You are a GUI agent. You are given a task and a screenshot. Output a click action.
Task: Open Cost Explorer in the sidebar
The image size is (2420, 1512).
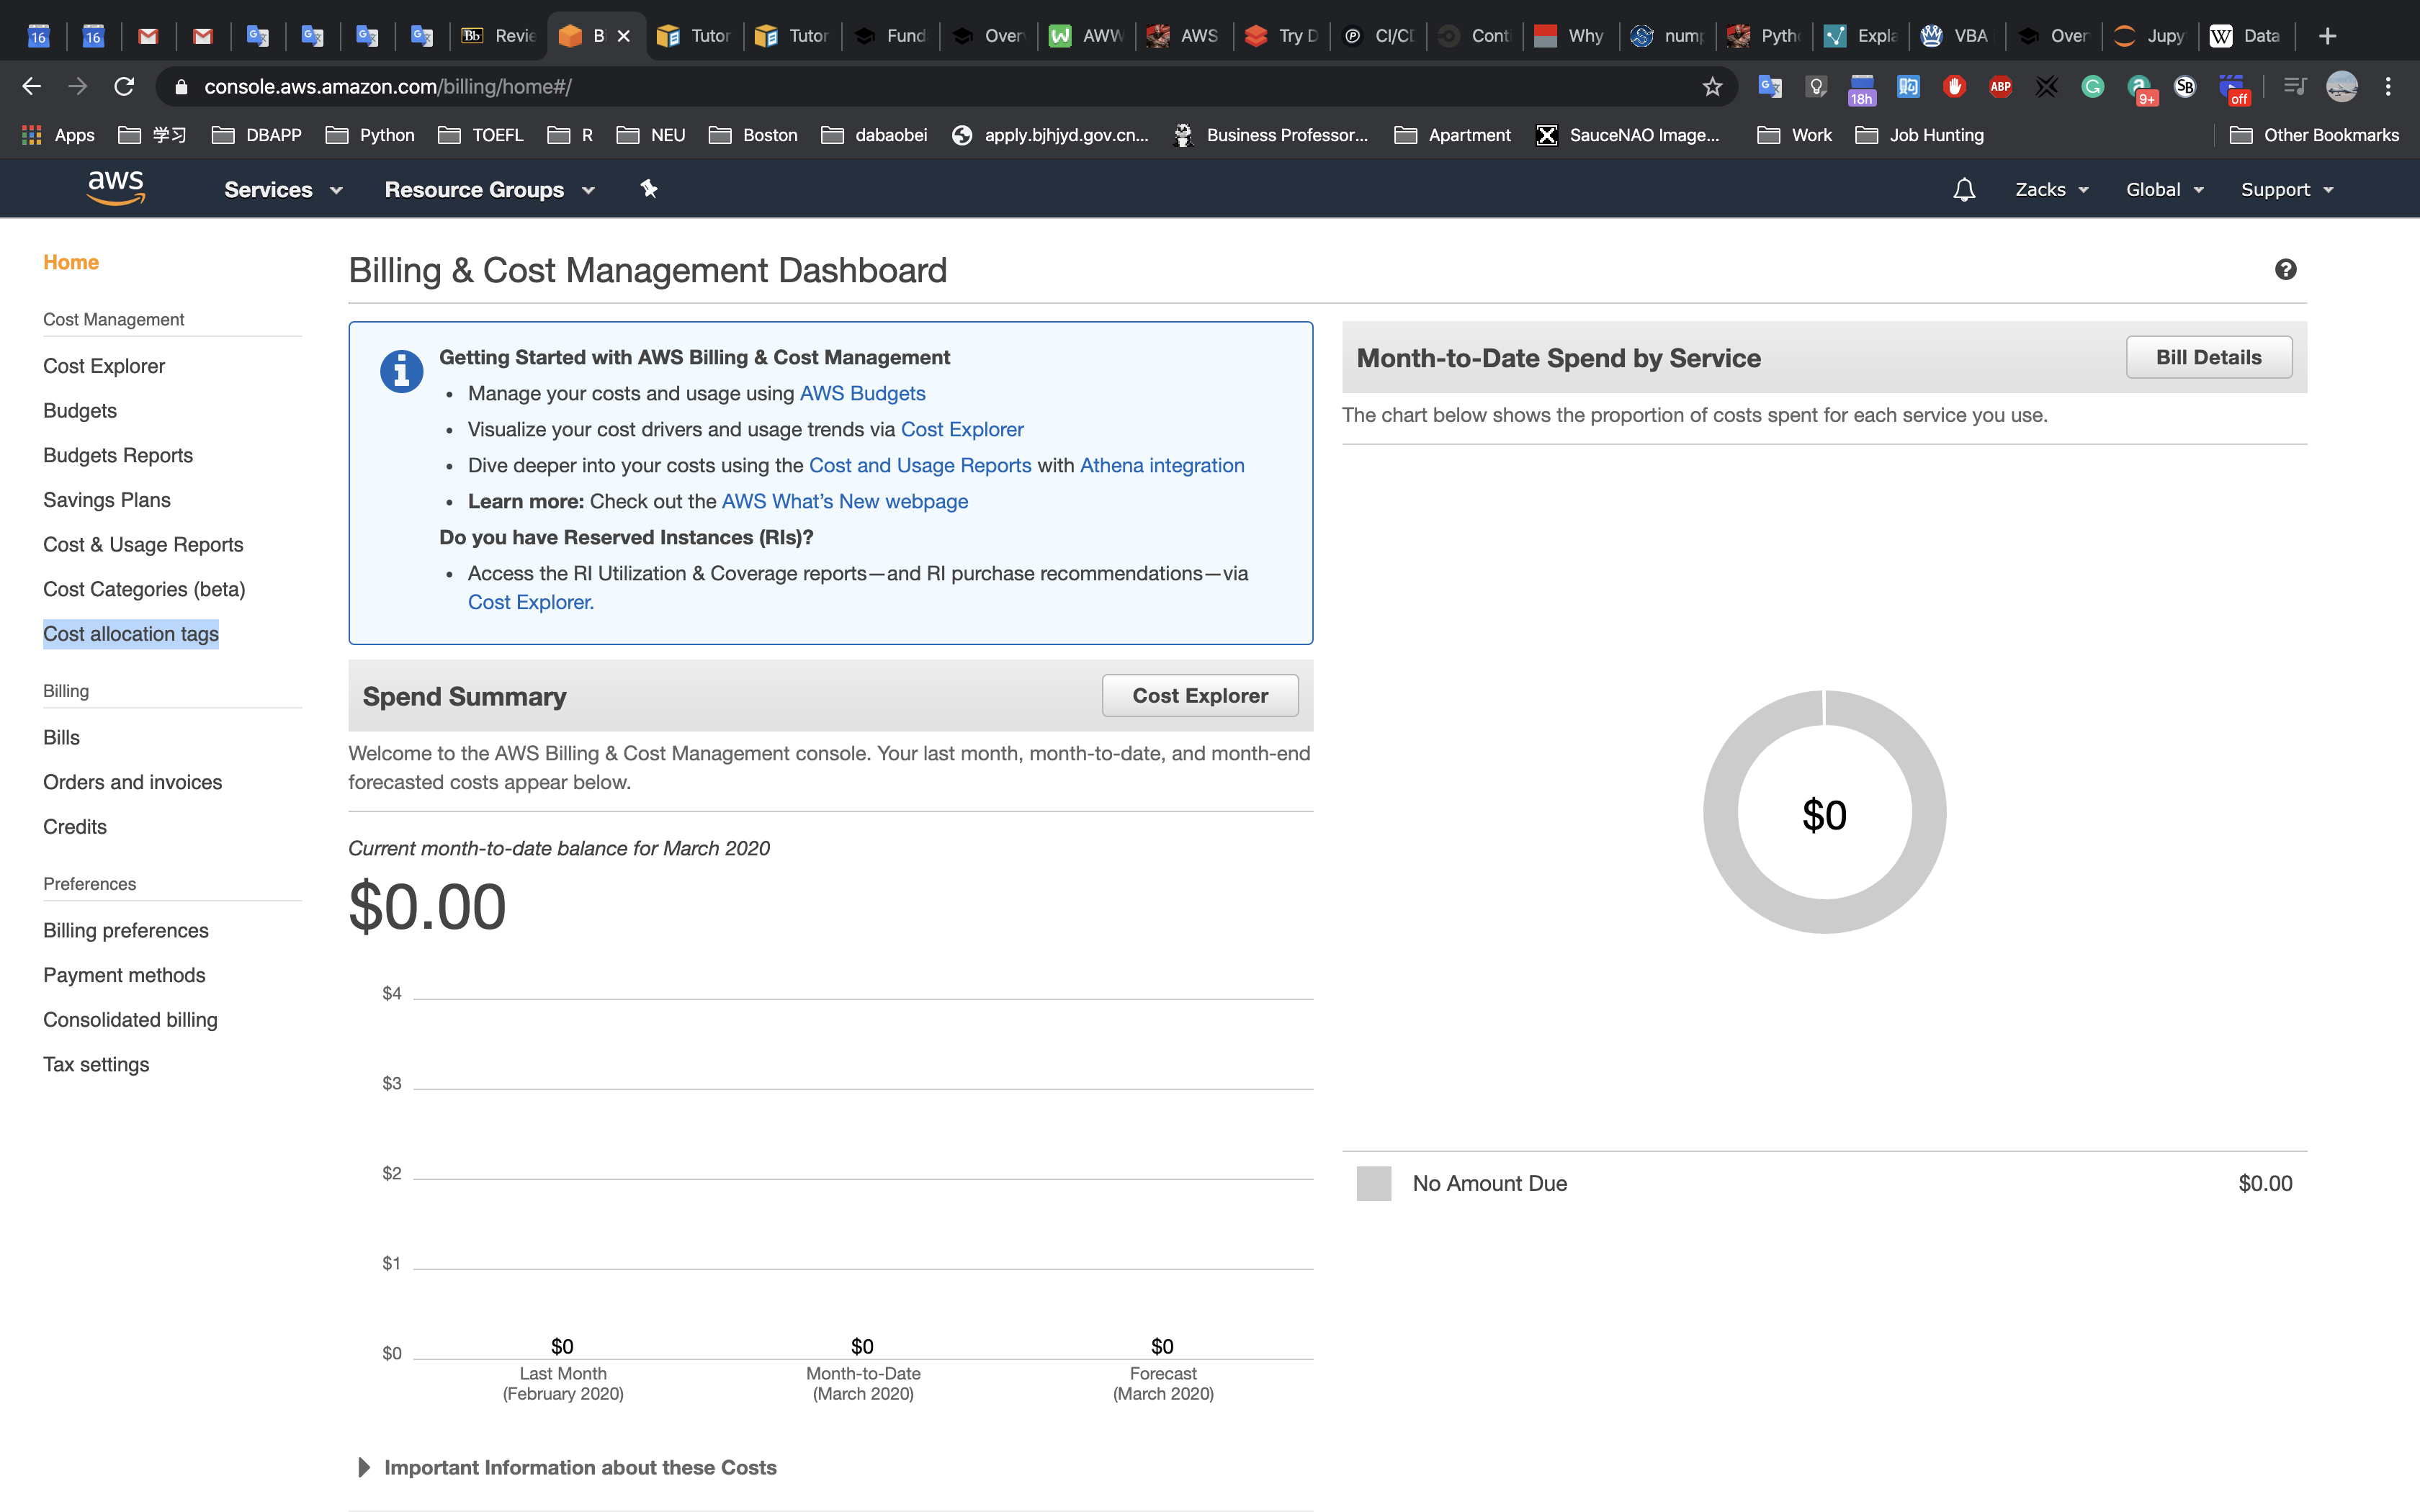(104, 366)
